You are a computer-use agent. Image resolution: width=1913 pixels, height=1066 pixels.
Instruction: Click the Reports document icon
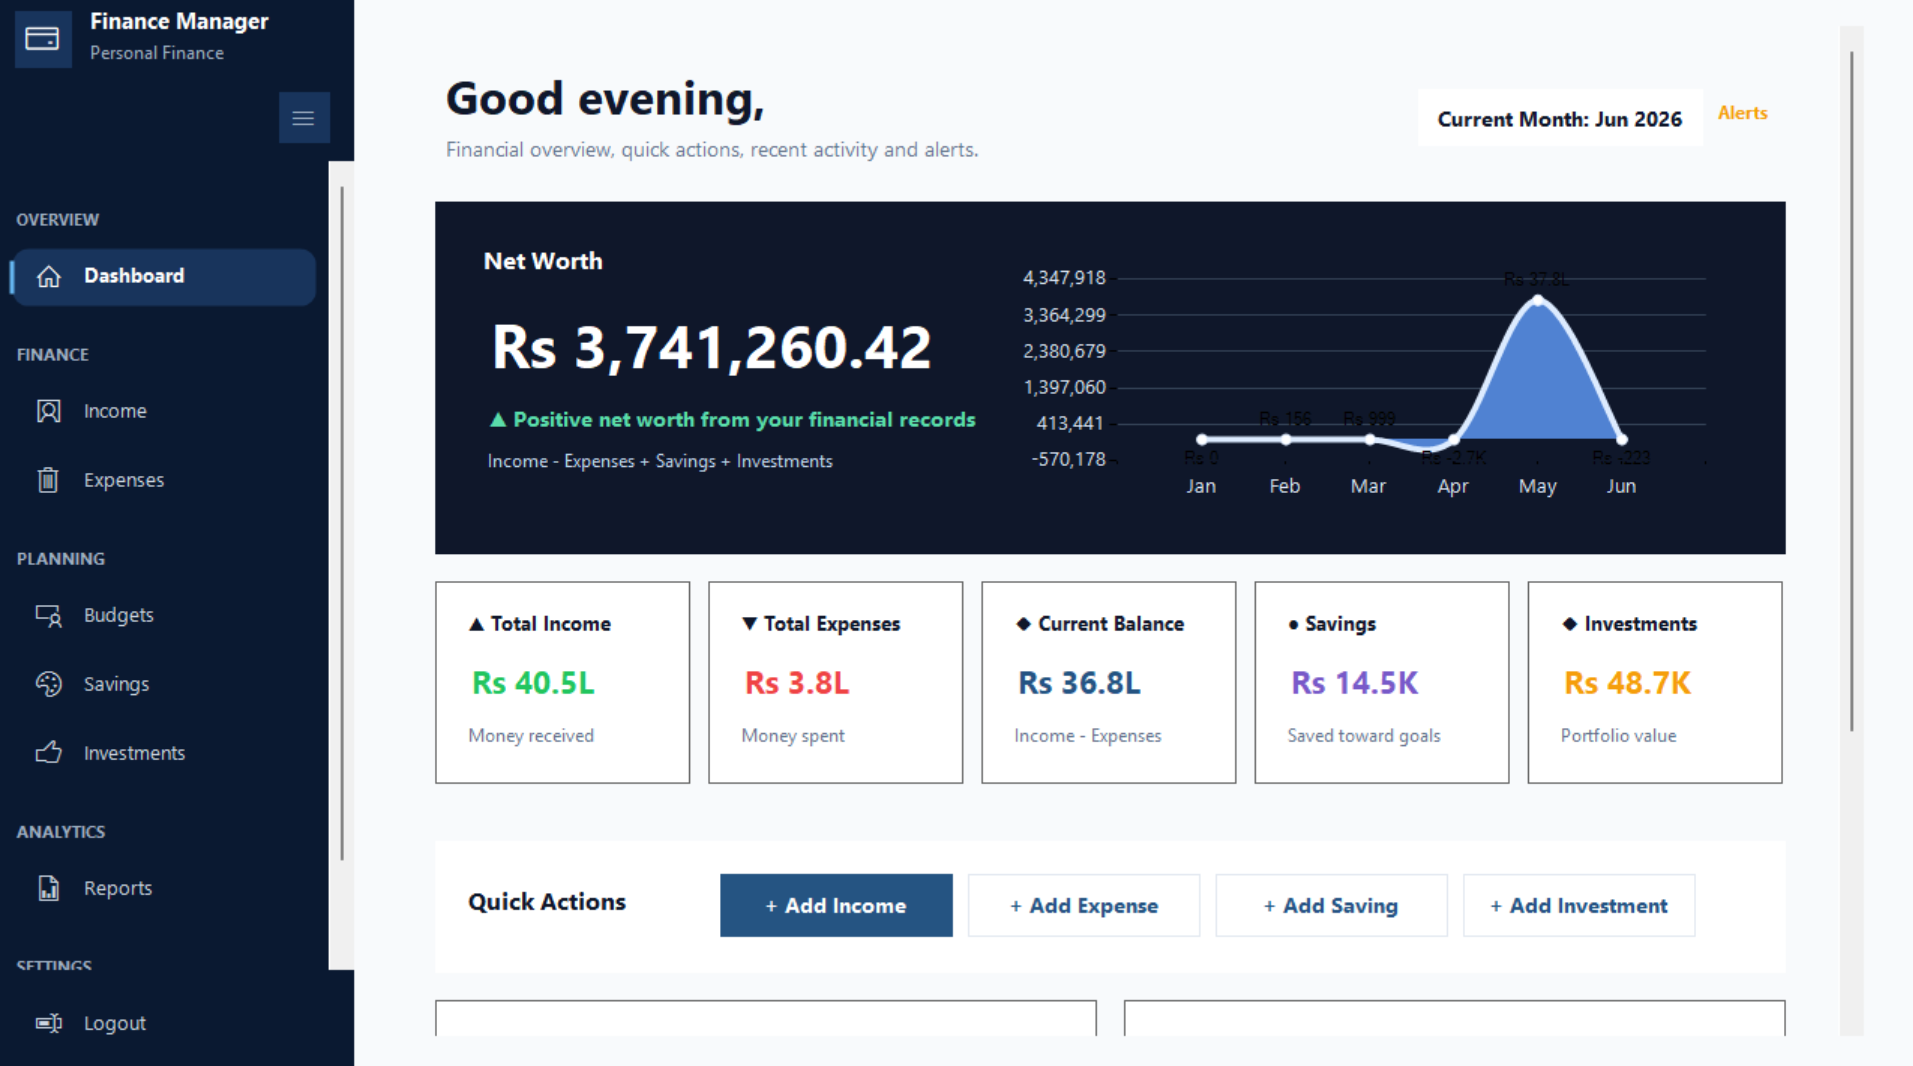(49, 888)
